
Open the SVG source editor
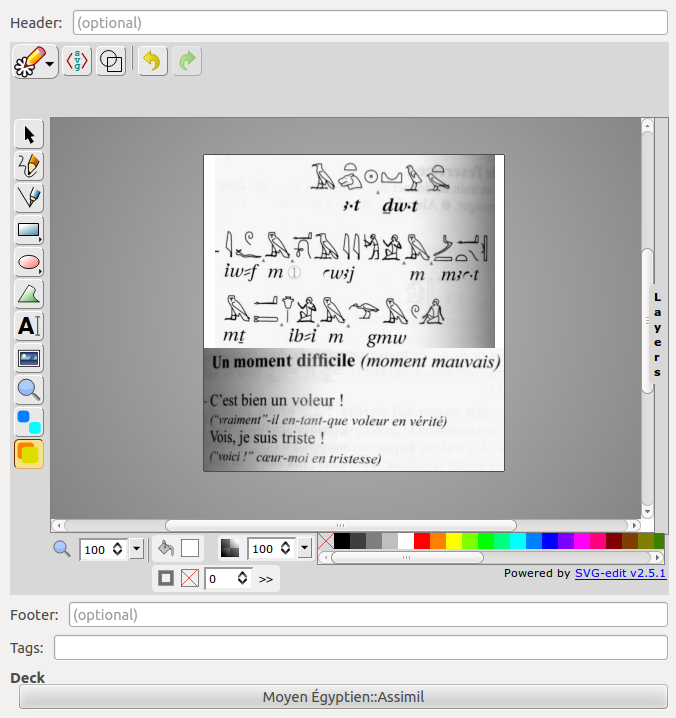(77, 61)
